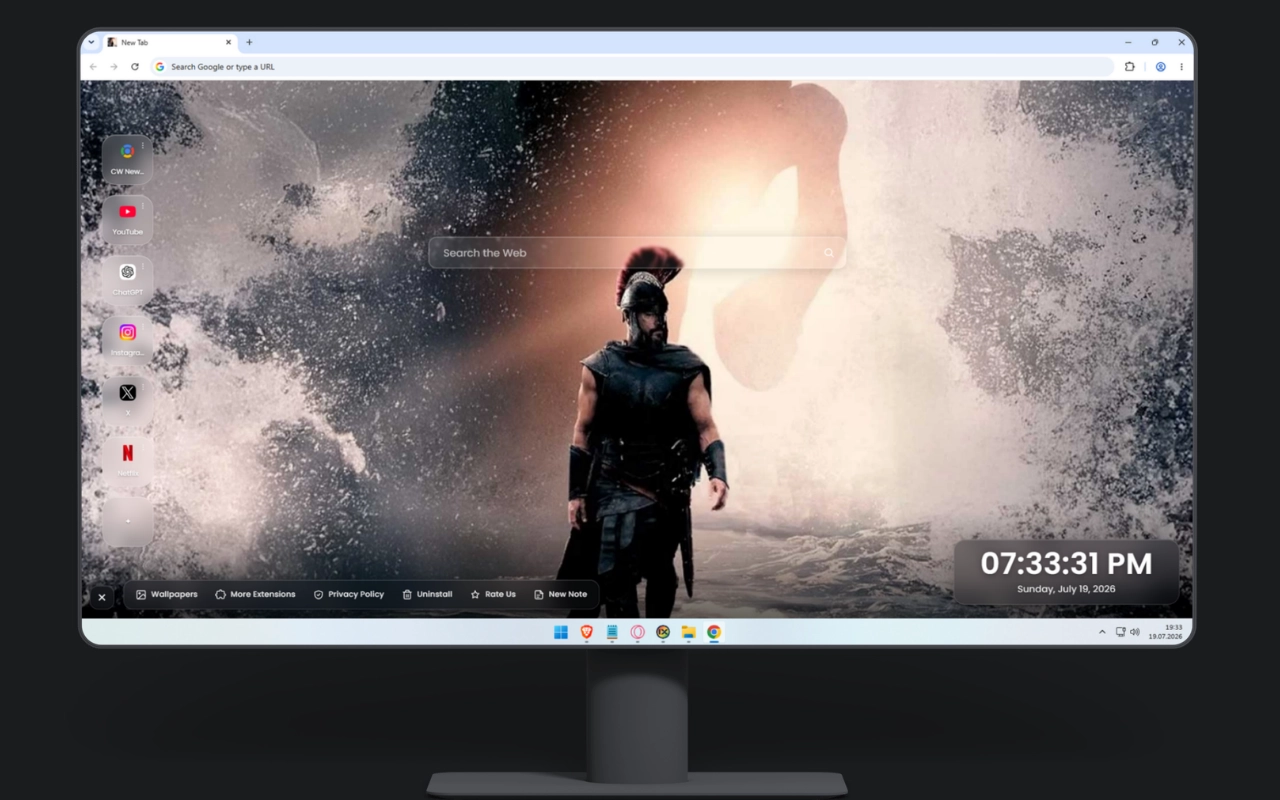
Task: Open the network icon in the tray
Action: coord(1120,632)
